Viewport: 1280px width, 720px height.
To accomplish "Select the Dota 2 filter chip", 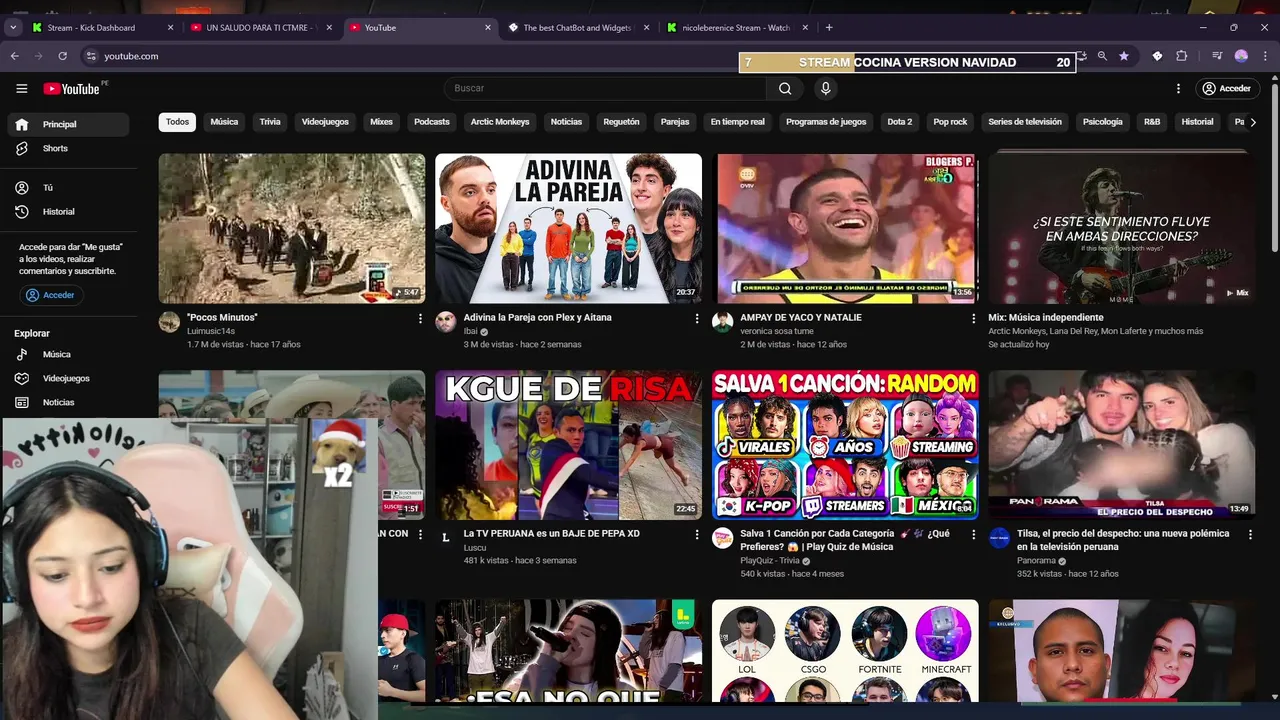I will [900, 122].
